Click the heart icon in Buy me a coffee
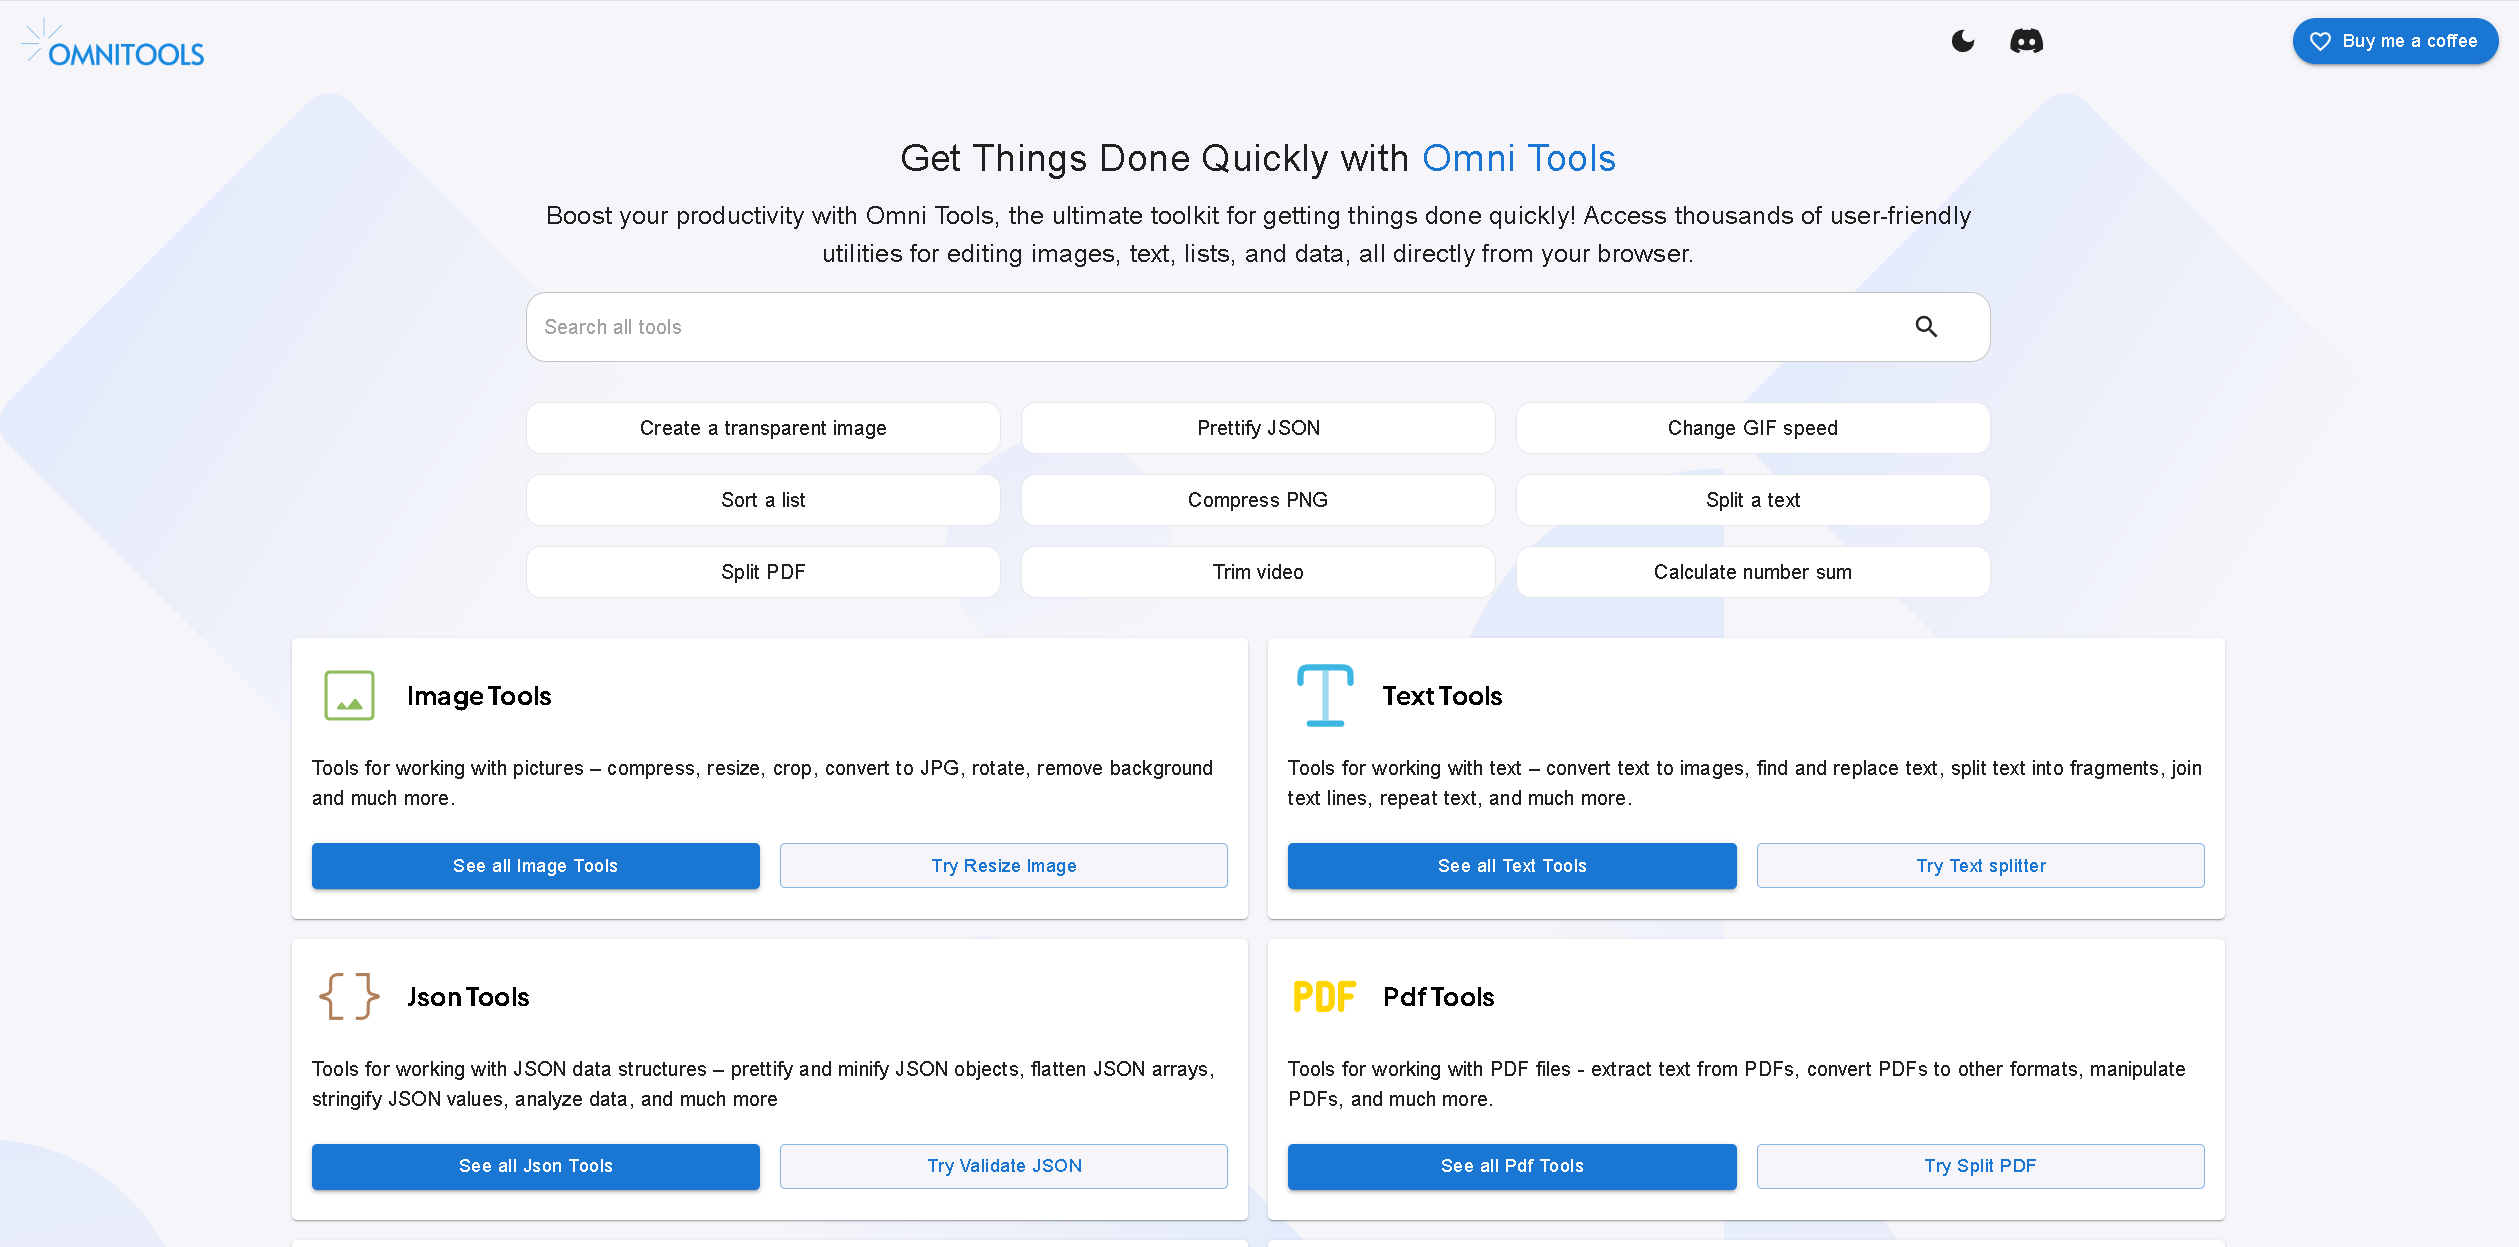The width and height of the screenshot is (2519, 1247). 2320,41
